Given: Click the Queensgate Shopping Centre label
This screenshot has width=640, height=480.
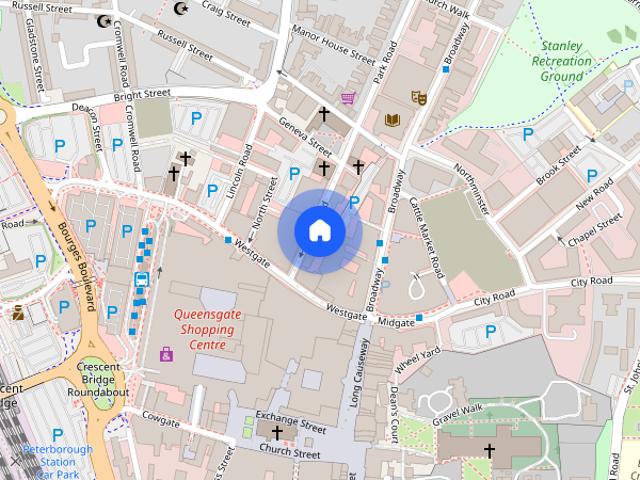Looking at the screenshot, I should pyautogui.click(x=209, y=329).
